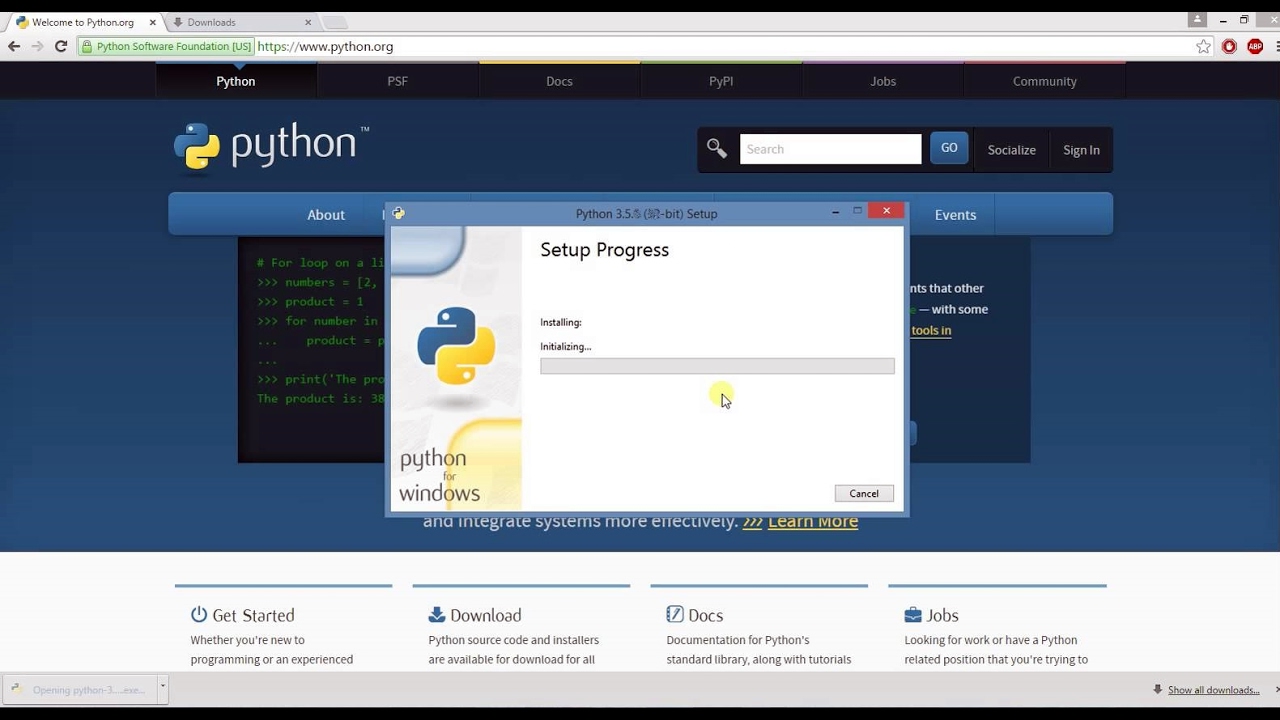The image size is (1280, 720).
Task: Follow the Learn More link
Action: click(x=813, y=521)
